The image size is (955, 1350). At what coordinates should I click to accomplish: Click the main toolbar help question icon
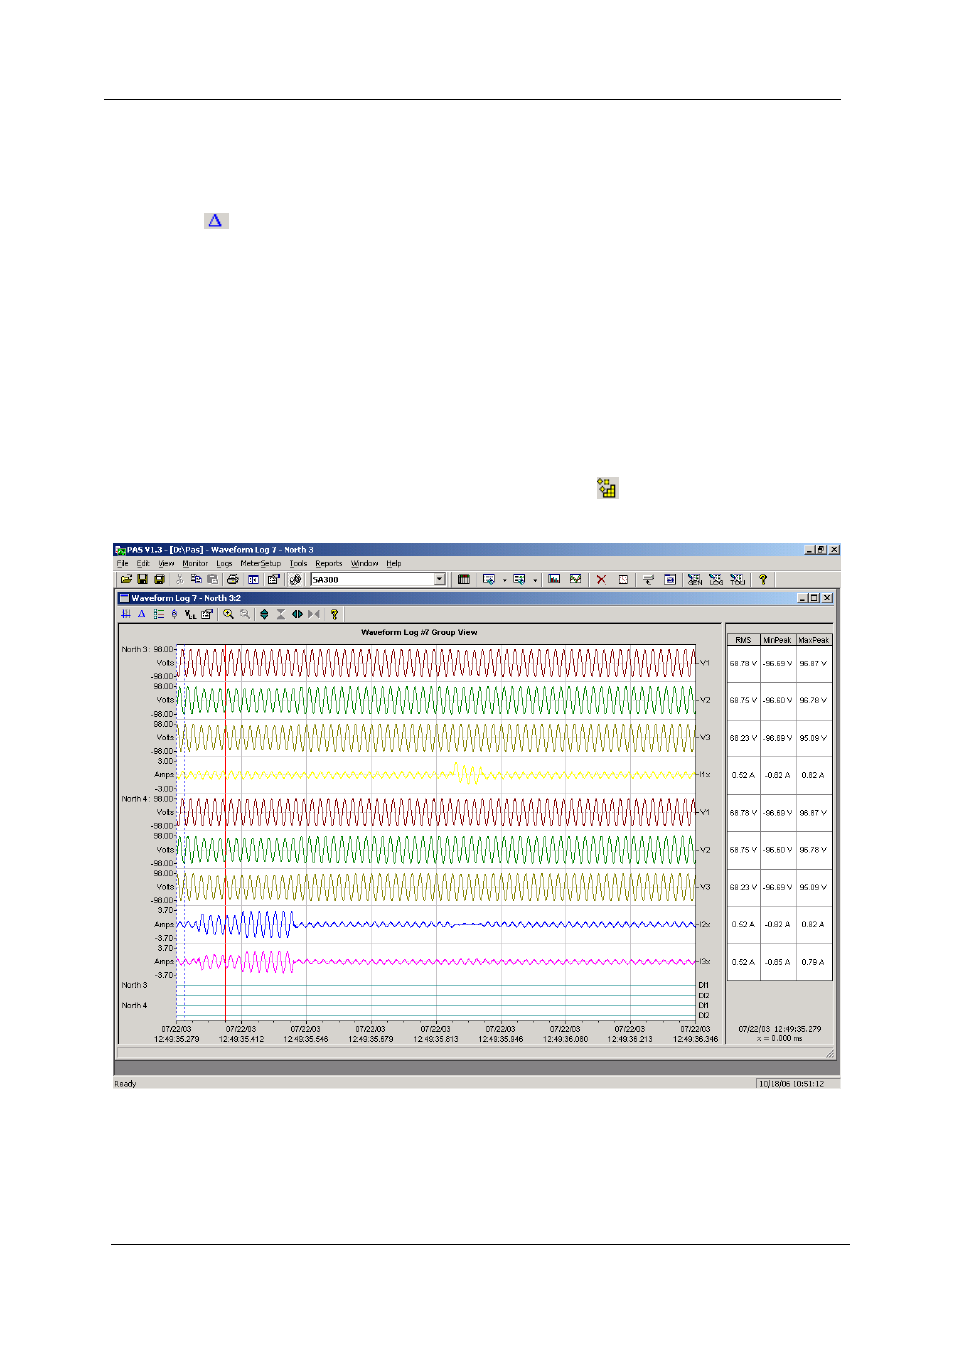tap(763, 580)
